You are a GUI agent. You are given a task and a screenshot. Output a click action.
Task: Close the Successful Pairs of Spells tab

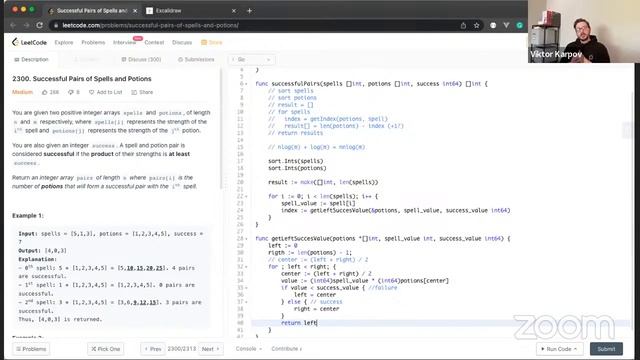click(135, 11)
